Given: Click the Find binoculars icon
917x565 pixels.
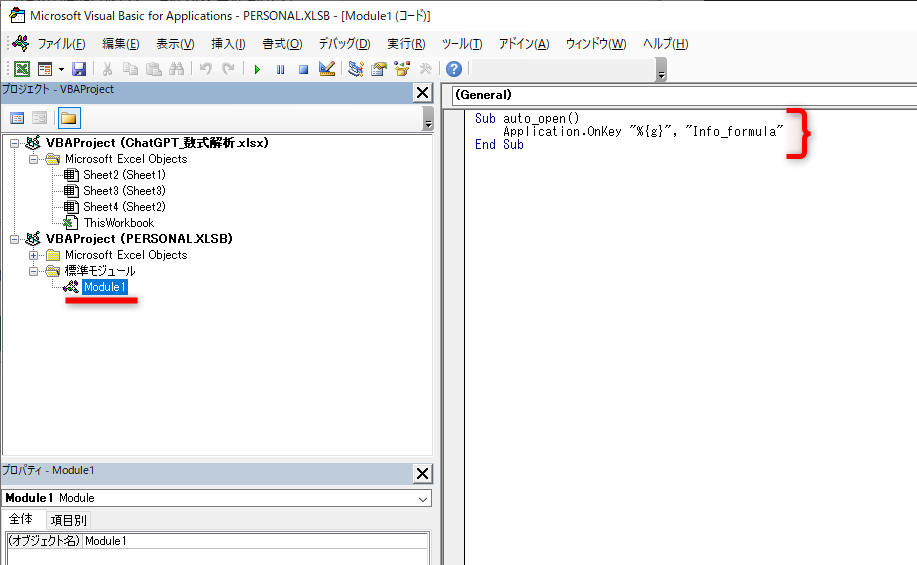Looking at the screenshot, I should pos(176,69).
